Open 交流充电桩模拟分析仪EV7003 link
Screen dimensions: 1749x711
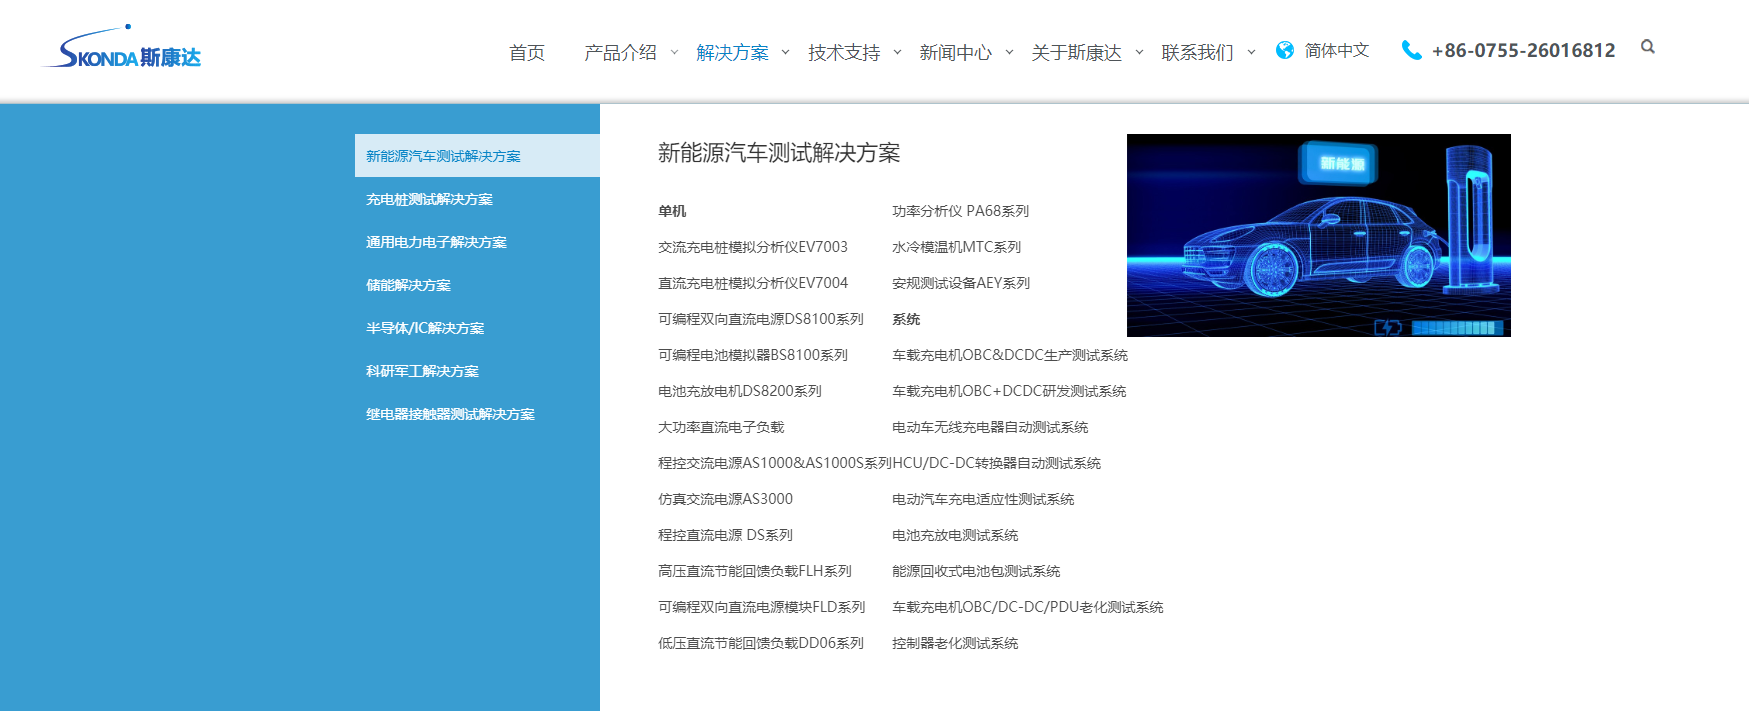pos(752,247)
